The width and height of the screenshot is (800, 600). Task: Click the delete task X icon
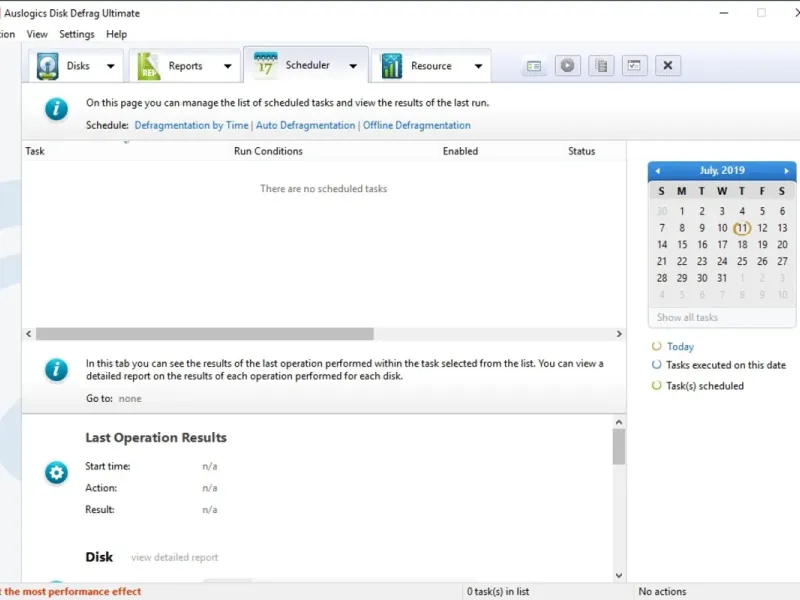668,65
